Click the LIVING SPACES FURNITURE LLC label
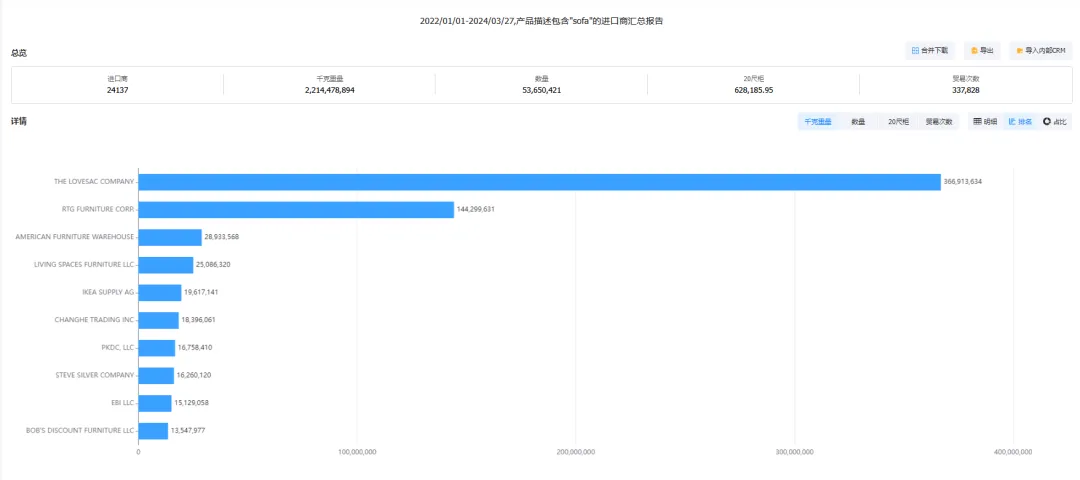Image resolution: width=1080 pixels, height=480 pixels. coord(84,265)
